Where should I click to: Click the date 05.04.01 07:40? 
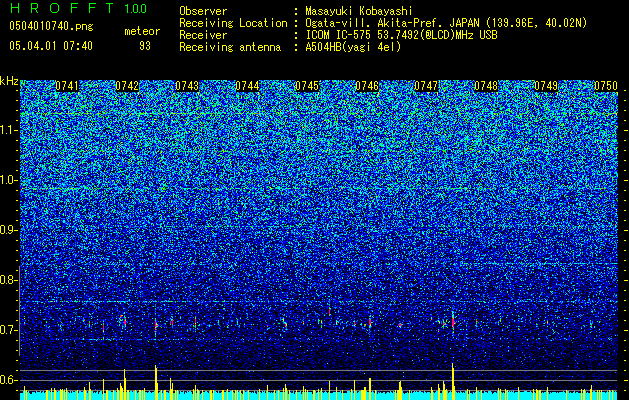pos(51,46)
